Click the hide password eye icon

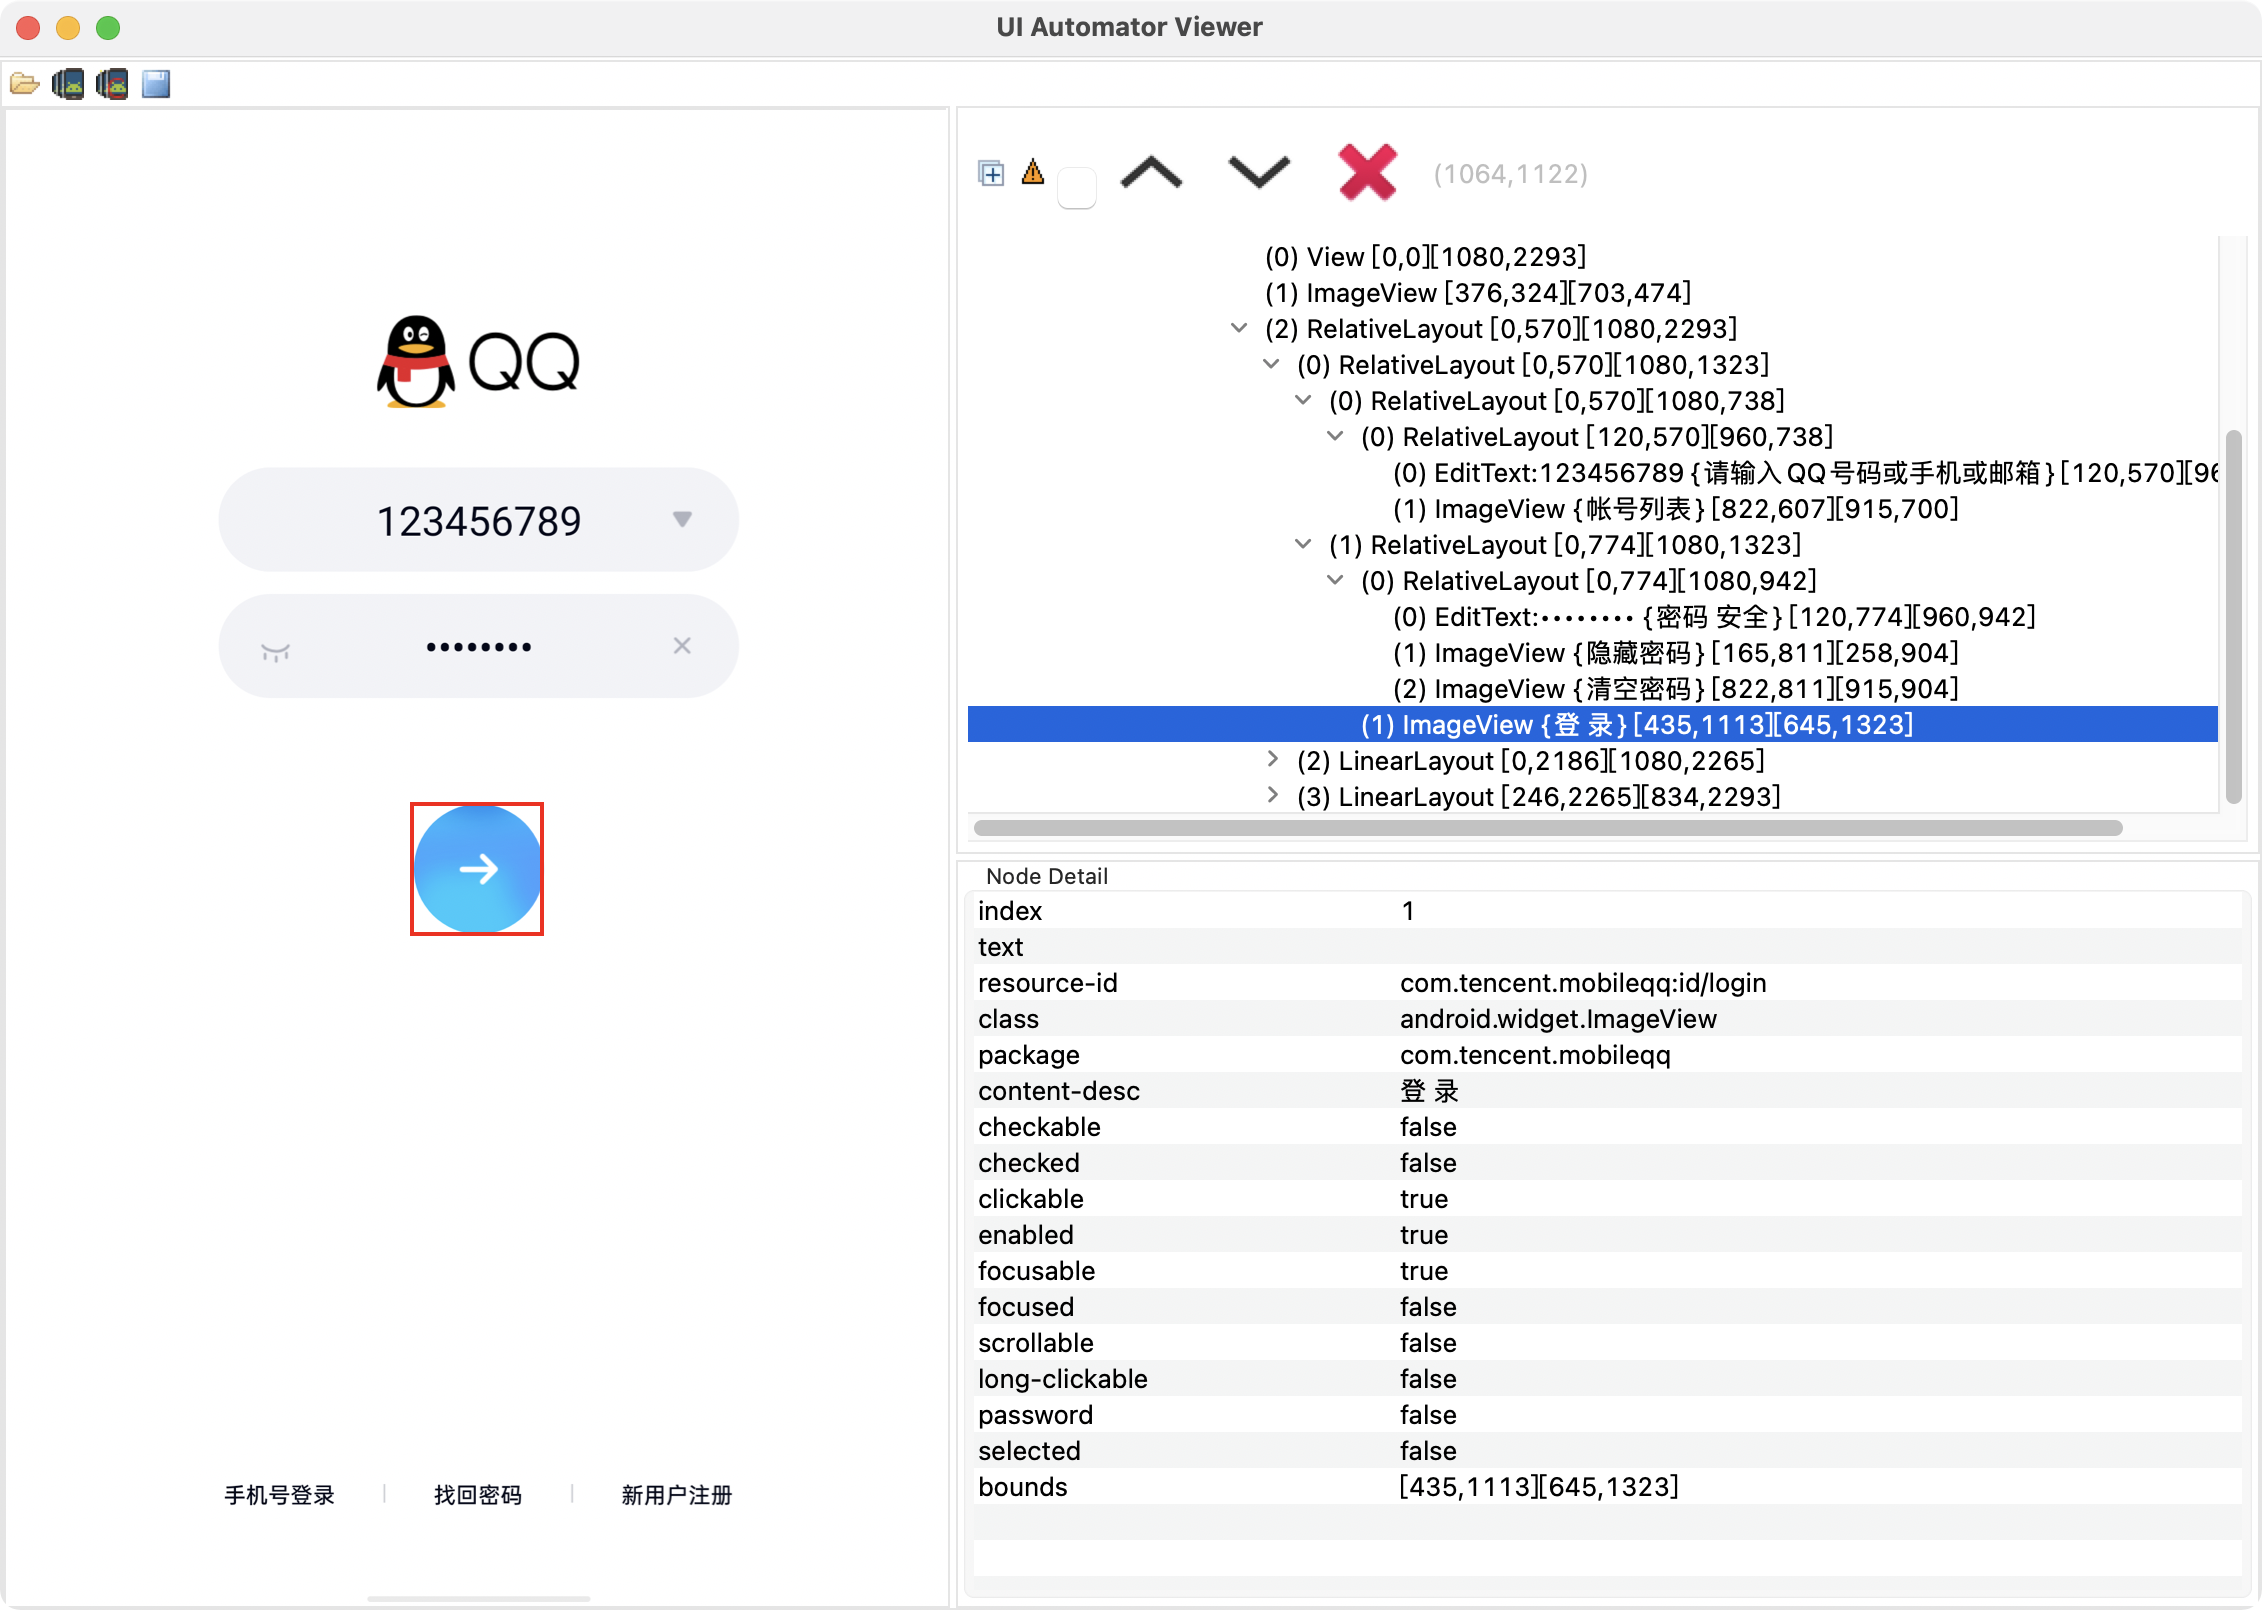pos(275,653)
